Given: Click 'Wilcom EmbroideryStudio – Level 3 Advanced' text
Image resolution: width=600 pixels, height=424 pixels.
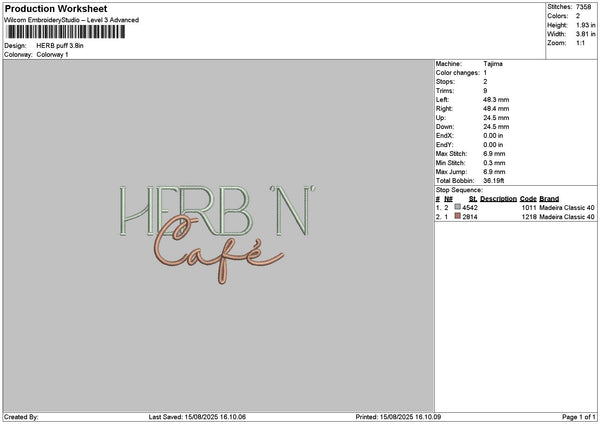Looking at the screenshot, I should (x=72, y=20).
